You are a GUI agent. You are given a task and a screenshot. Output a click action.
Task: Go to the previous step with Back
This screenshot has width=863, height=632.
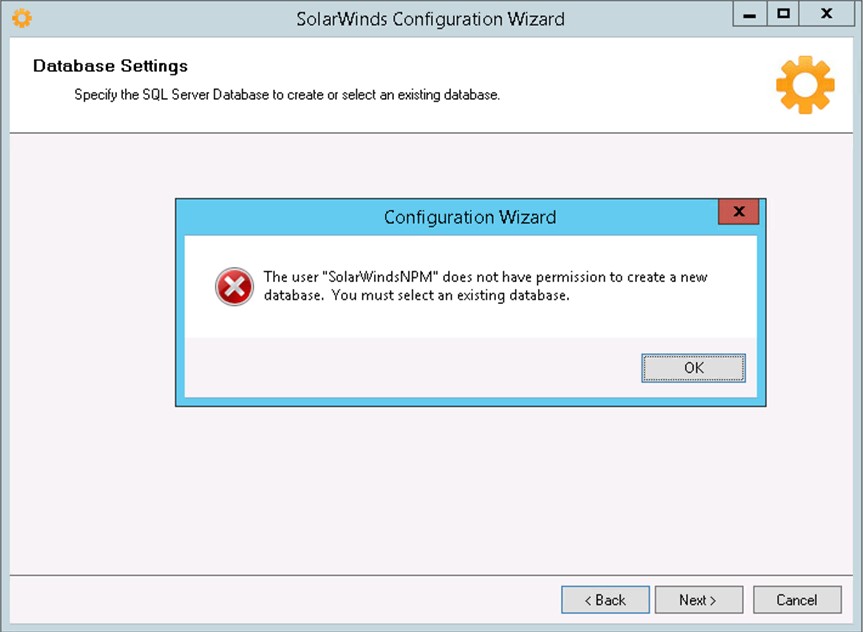[x=605, y=600]
